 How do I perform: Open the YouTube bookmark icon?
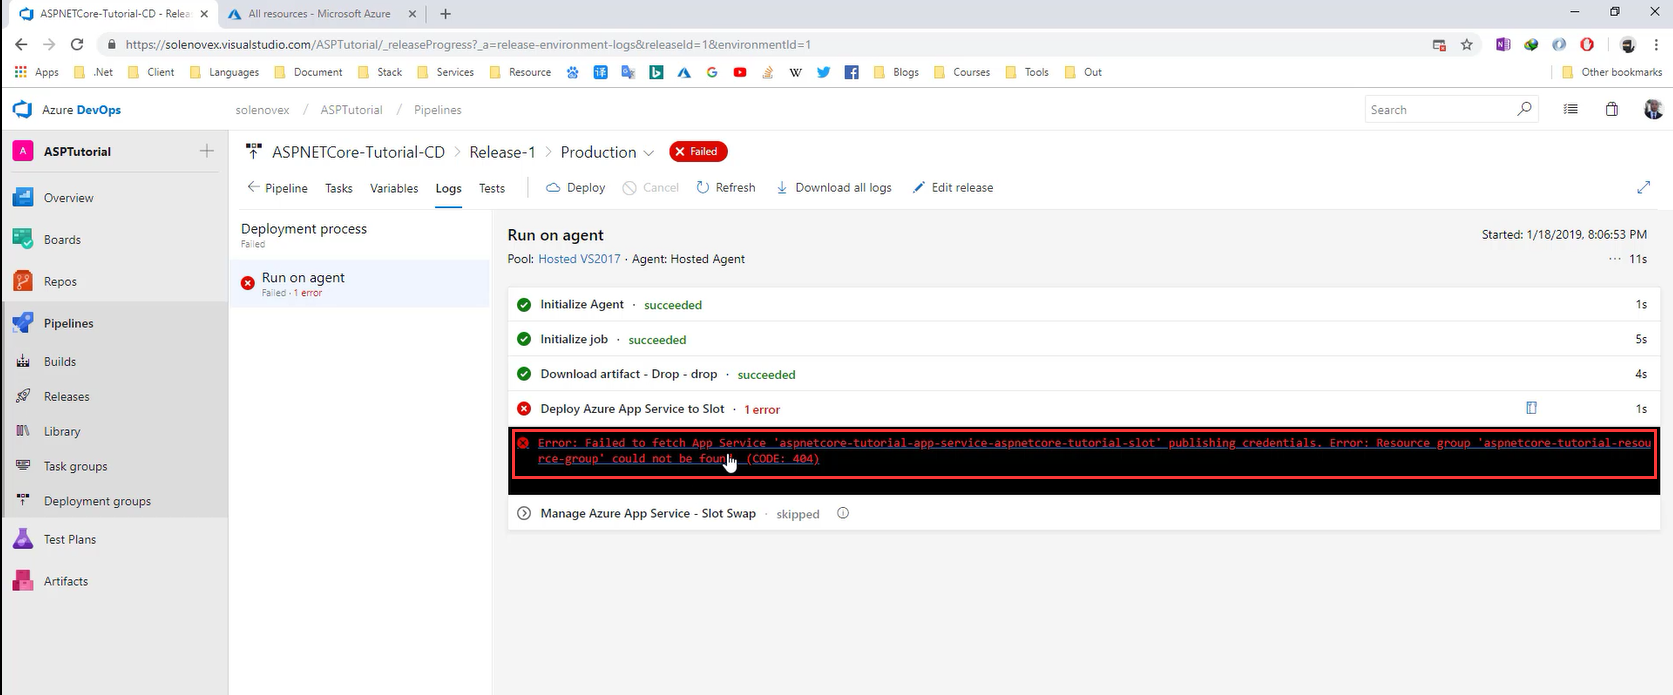(740, 72)
